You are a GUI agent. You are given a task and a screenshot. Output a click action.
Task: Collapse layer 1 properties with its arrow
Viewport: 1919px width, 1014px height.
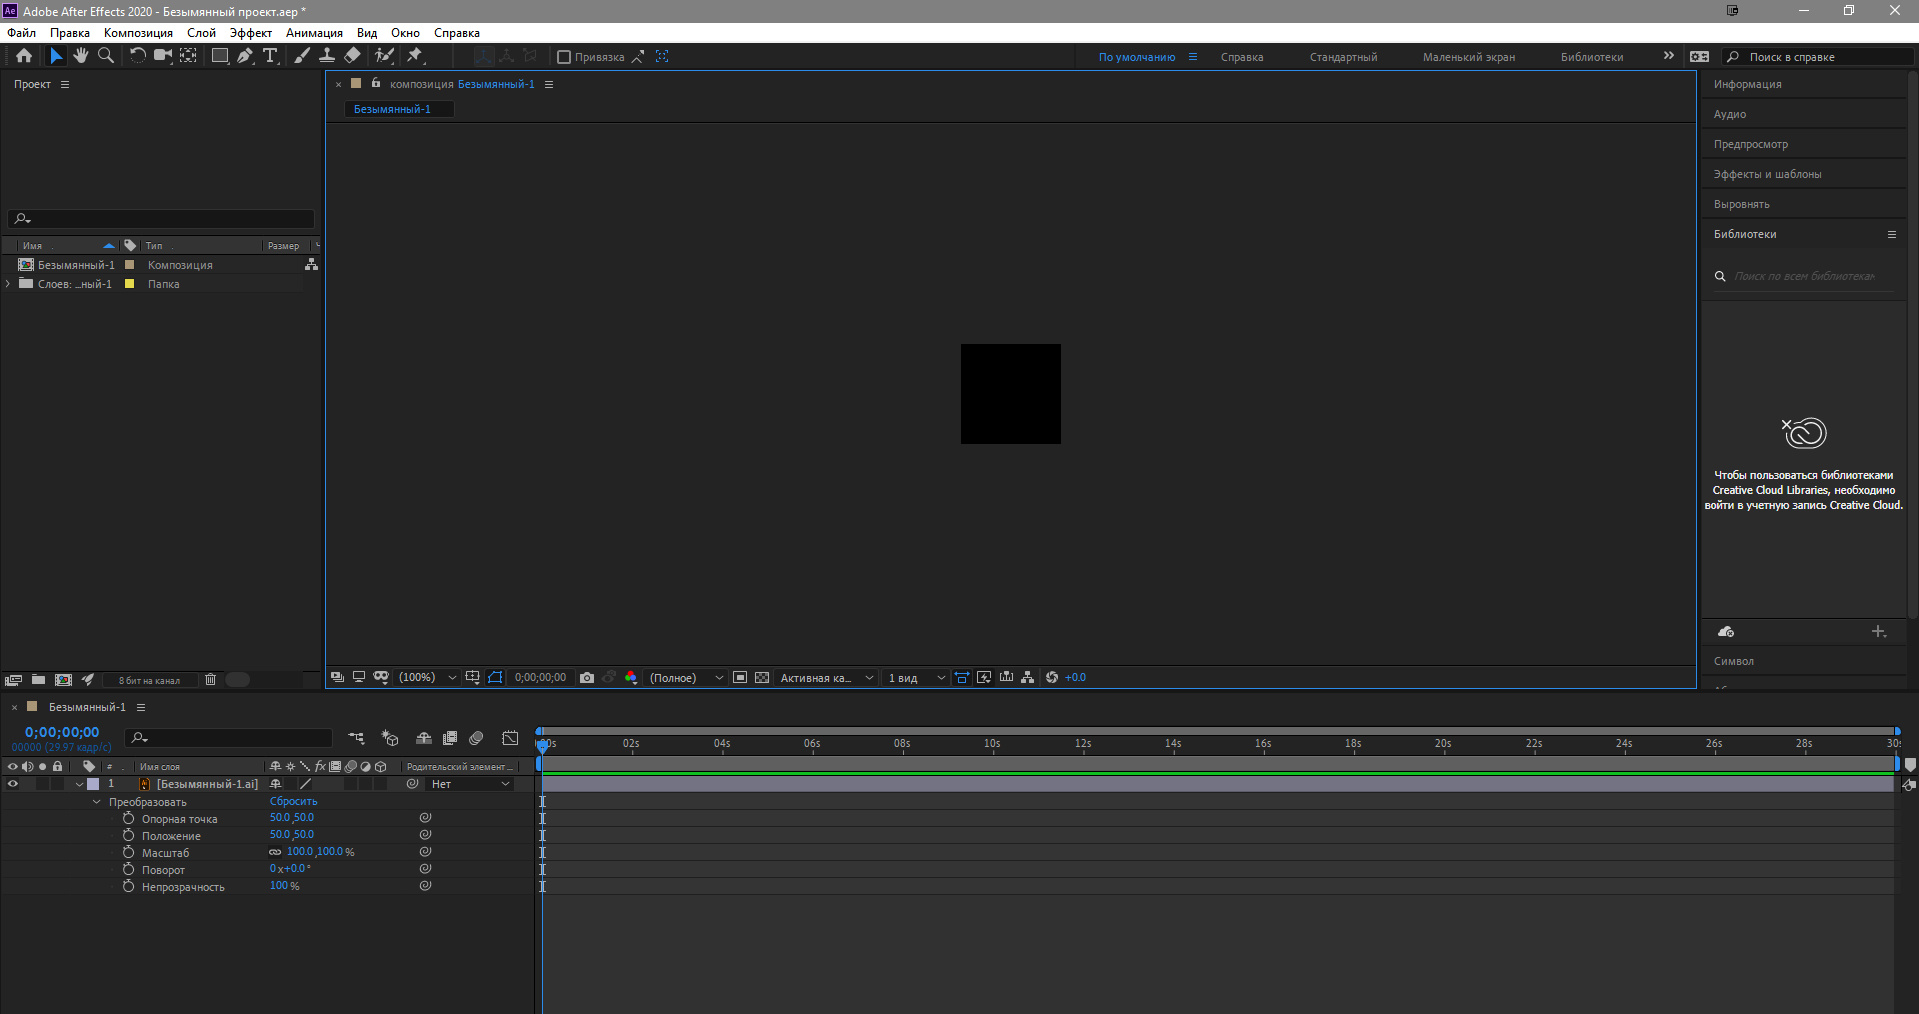(79, 784)
